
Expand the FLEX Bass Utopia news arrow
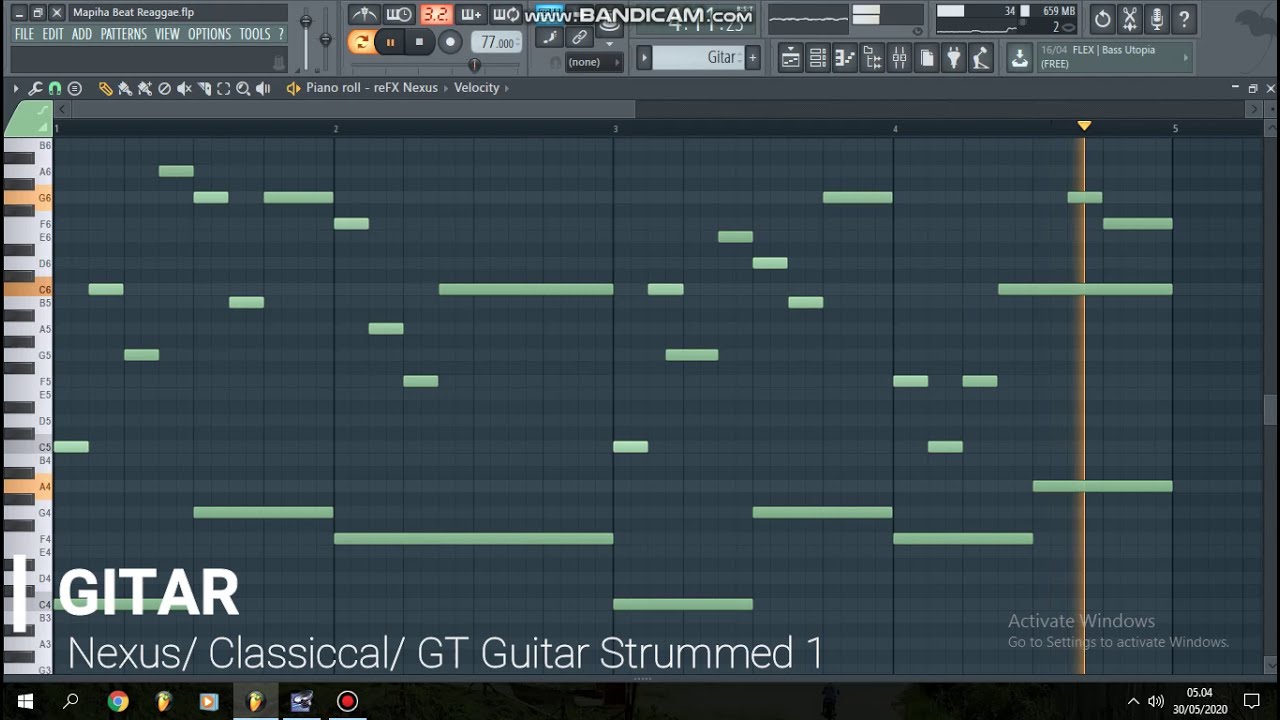(x=1186, y=57)
